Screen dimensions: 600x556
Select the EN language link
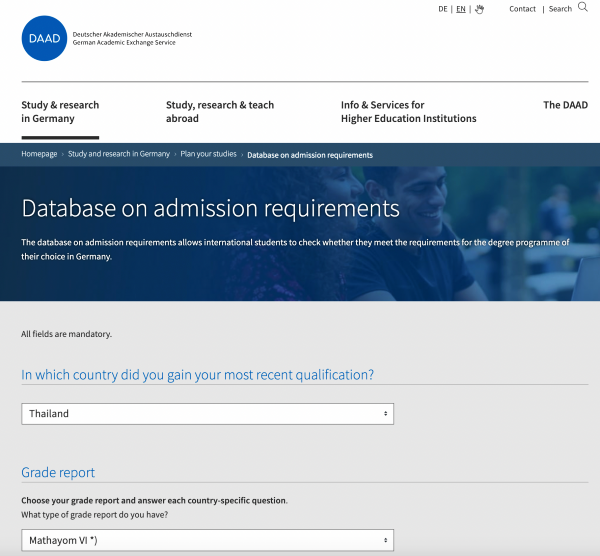(x=460, y=9)
